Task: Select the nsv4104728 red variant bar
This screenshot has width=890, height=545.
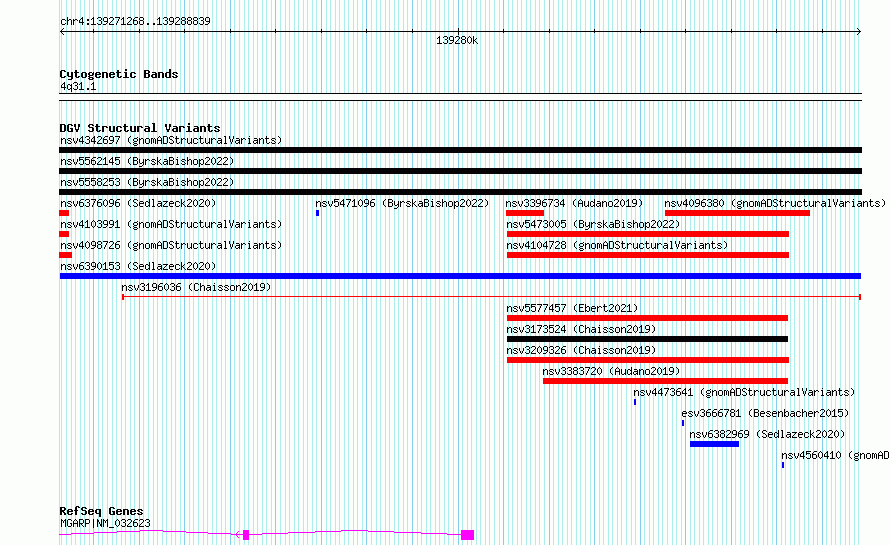Action: [x=648, y=255]
